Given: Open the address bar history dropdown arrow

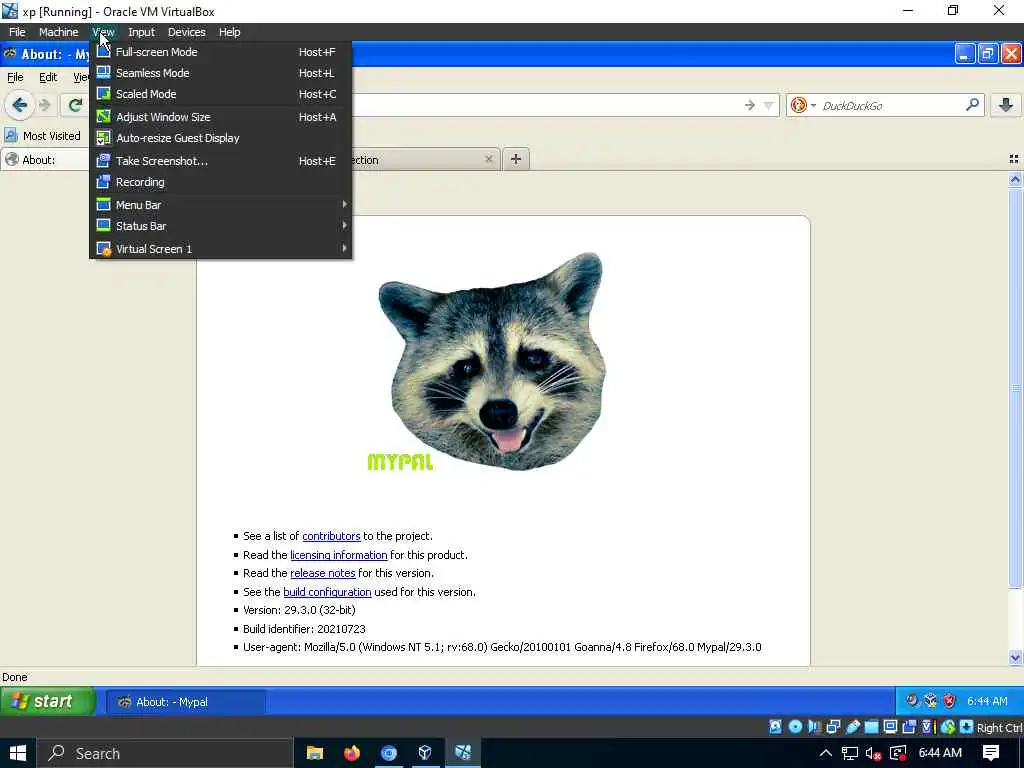Looking at the screenshot, I should [x=768, y=105].
